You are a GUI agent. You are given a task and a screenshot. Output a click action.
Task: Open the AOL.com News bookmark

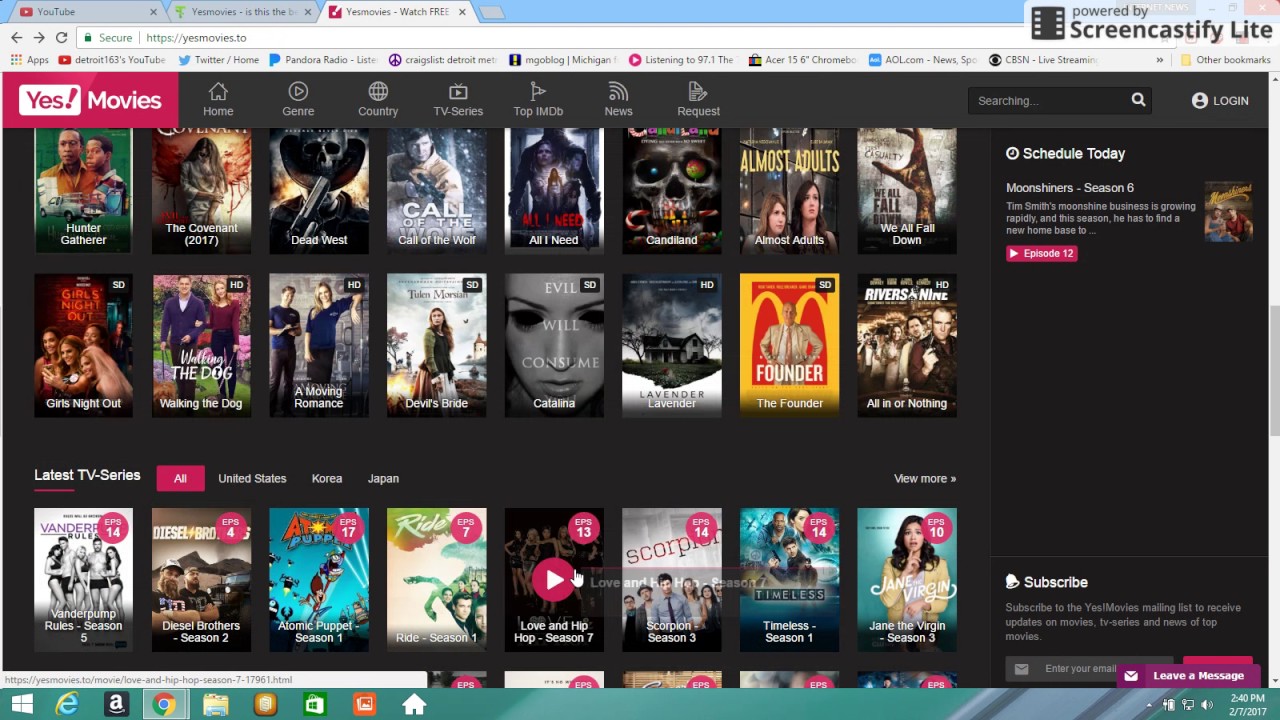pos(922,60)
